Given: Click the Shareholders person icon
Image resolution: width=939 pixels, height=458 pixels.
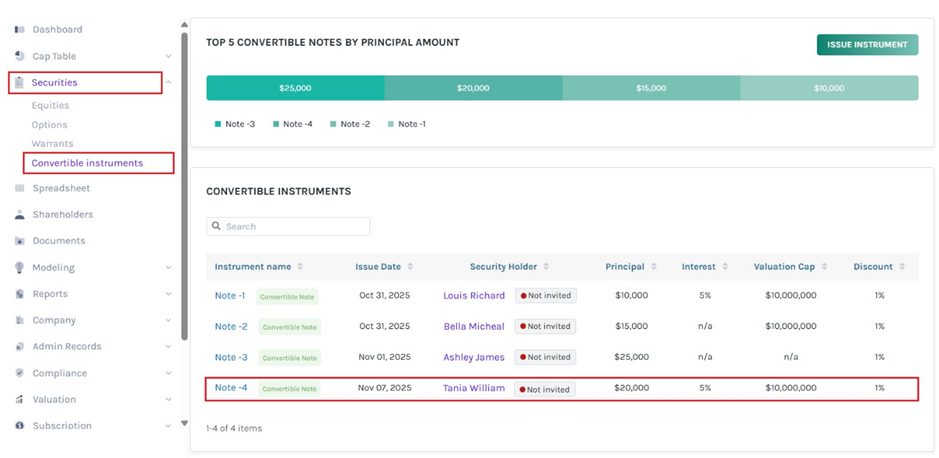Looking at the screenshot, I should (20, 214).
